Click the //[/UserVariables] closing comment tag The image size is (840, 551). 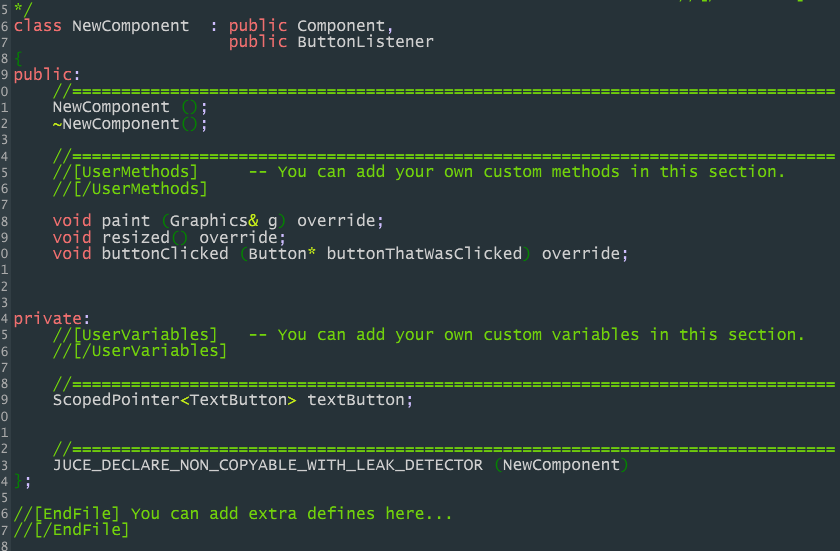coord(140,351)
